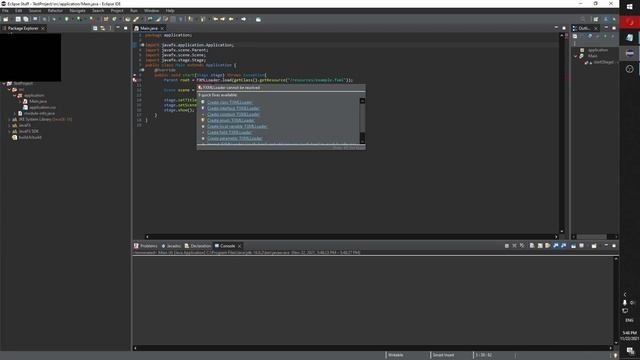The image size is (640, 360).
Task: Expand the JavaFX SDK library node
Action: tap(9, 131)
